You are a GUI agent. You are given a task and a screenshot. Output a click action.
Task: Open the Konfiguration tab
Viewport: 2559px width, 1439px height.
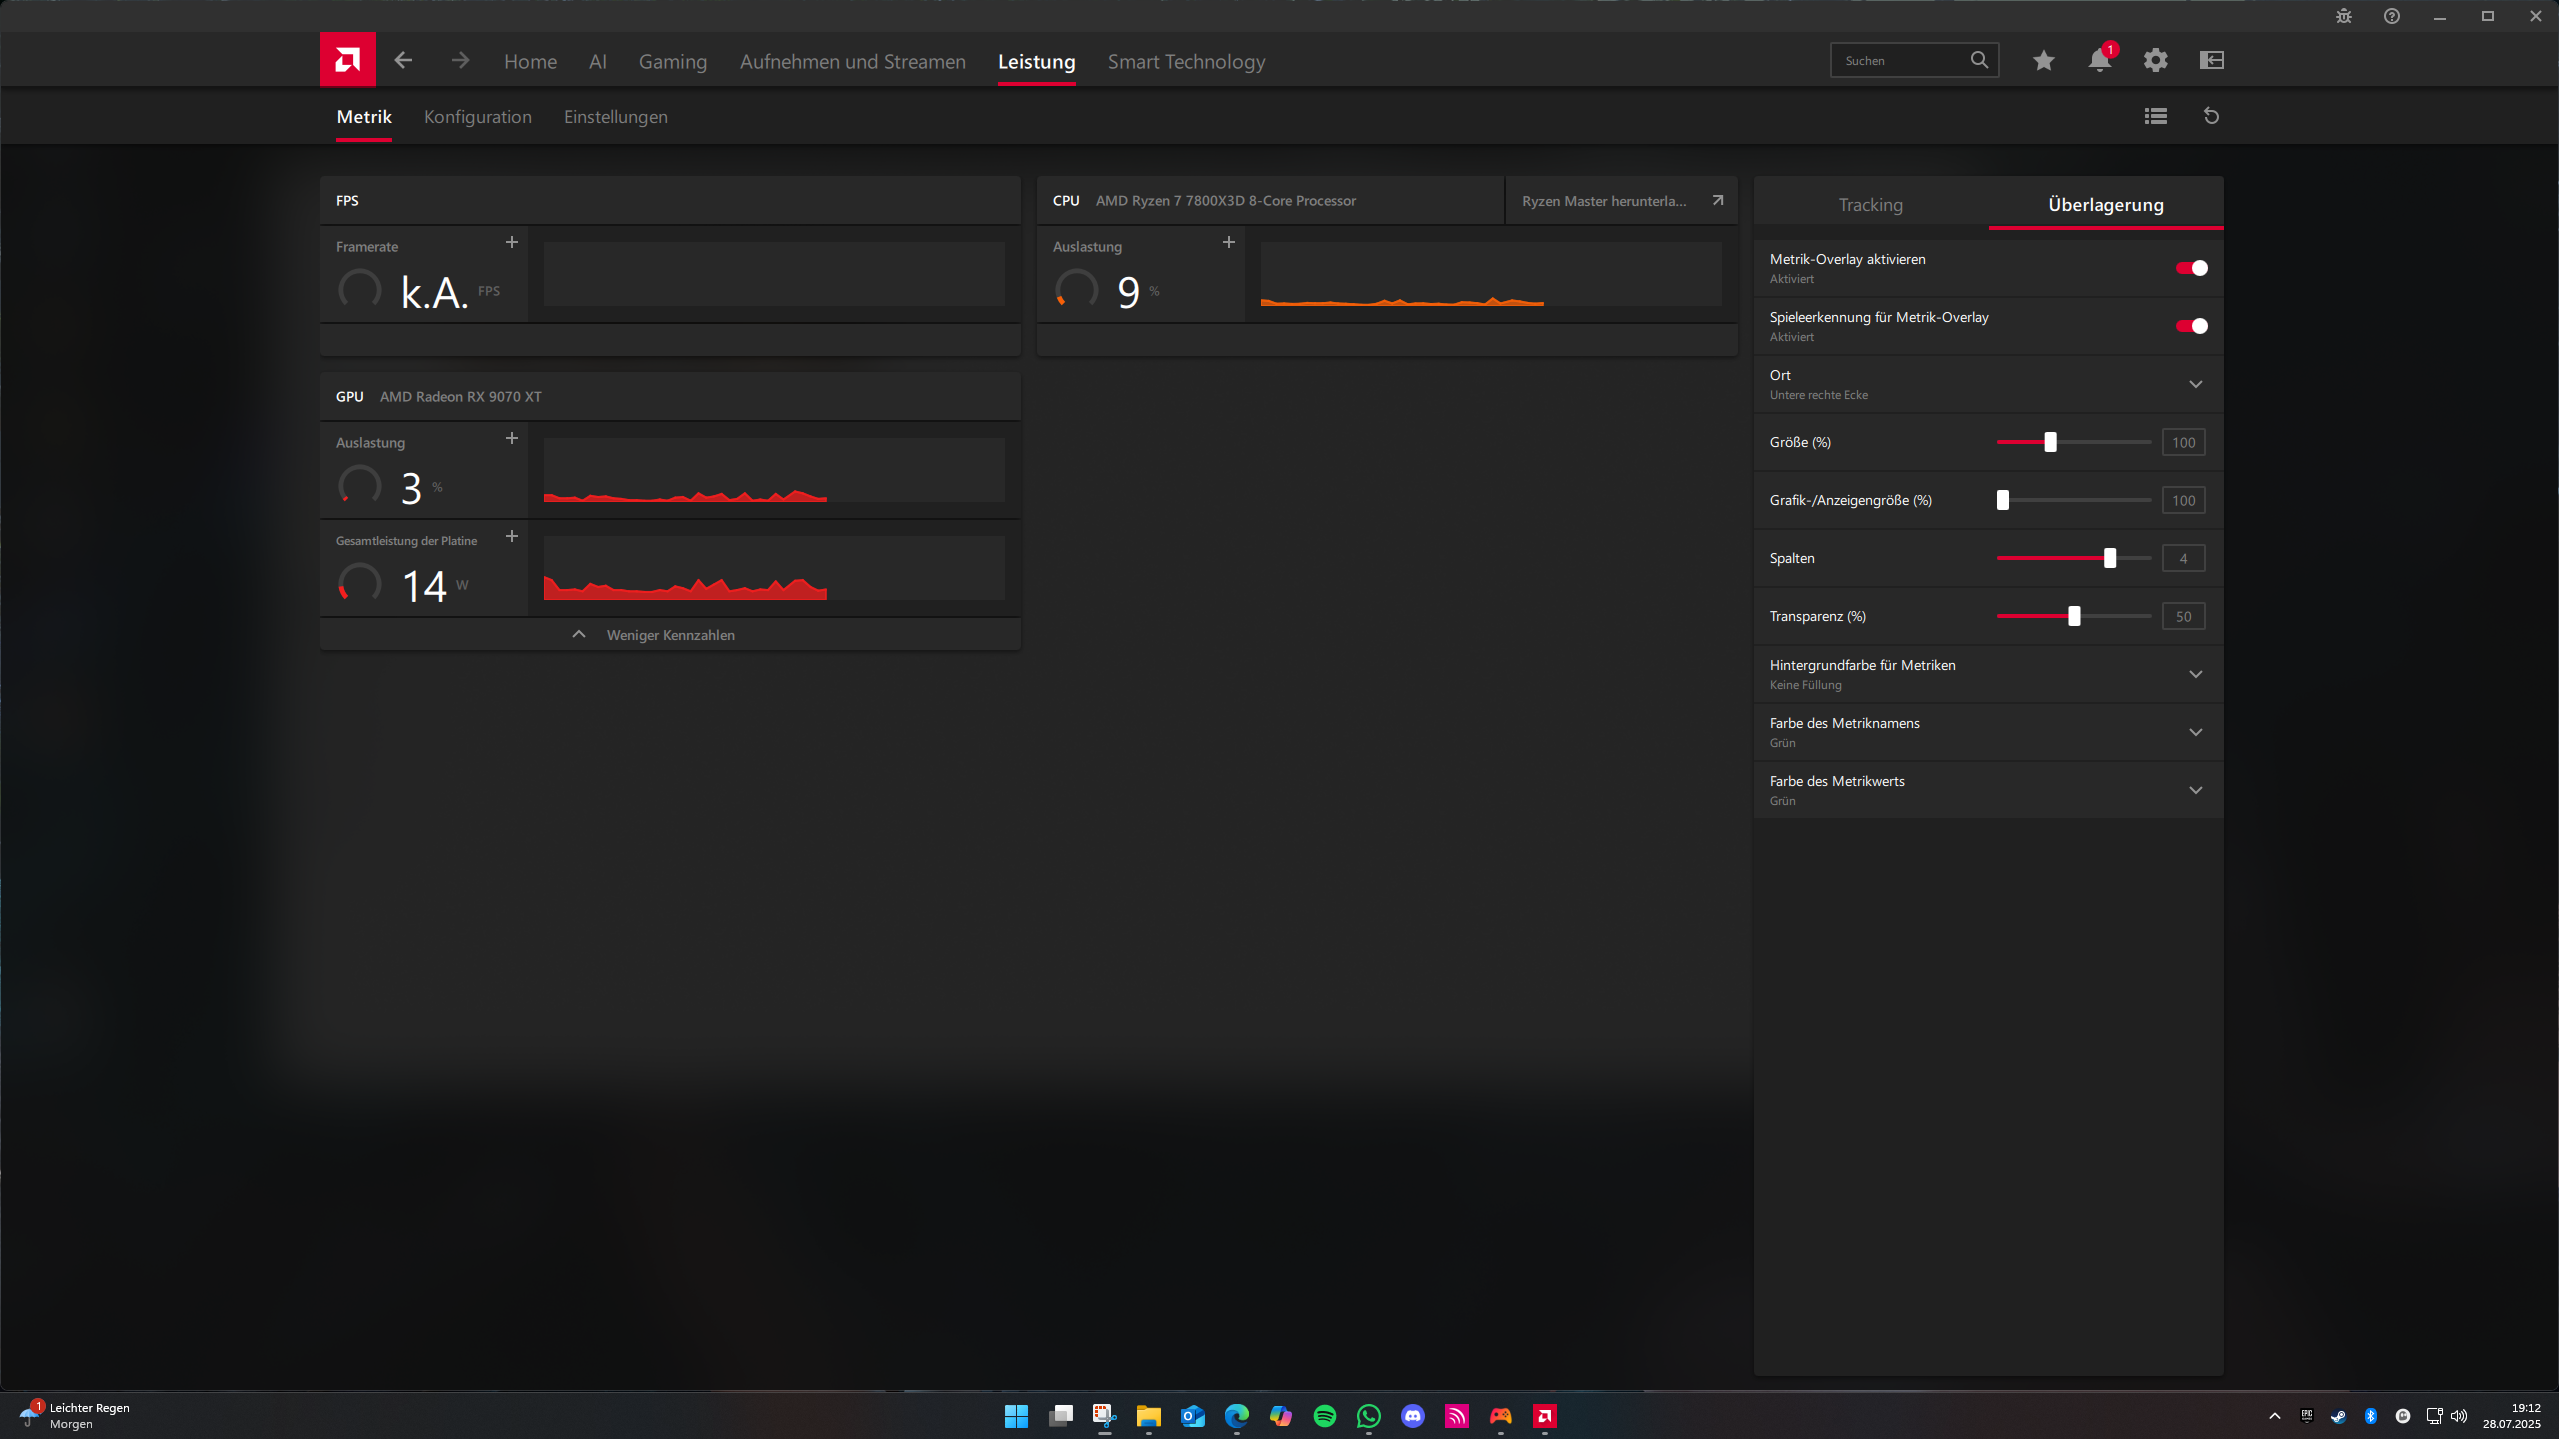pyautogui.click(x=477, y=117)
